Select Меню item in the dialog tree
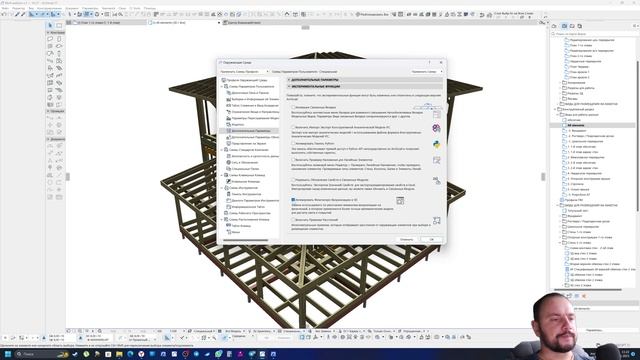Viewport: 640px width, 360px height. click(236, 232)
